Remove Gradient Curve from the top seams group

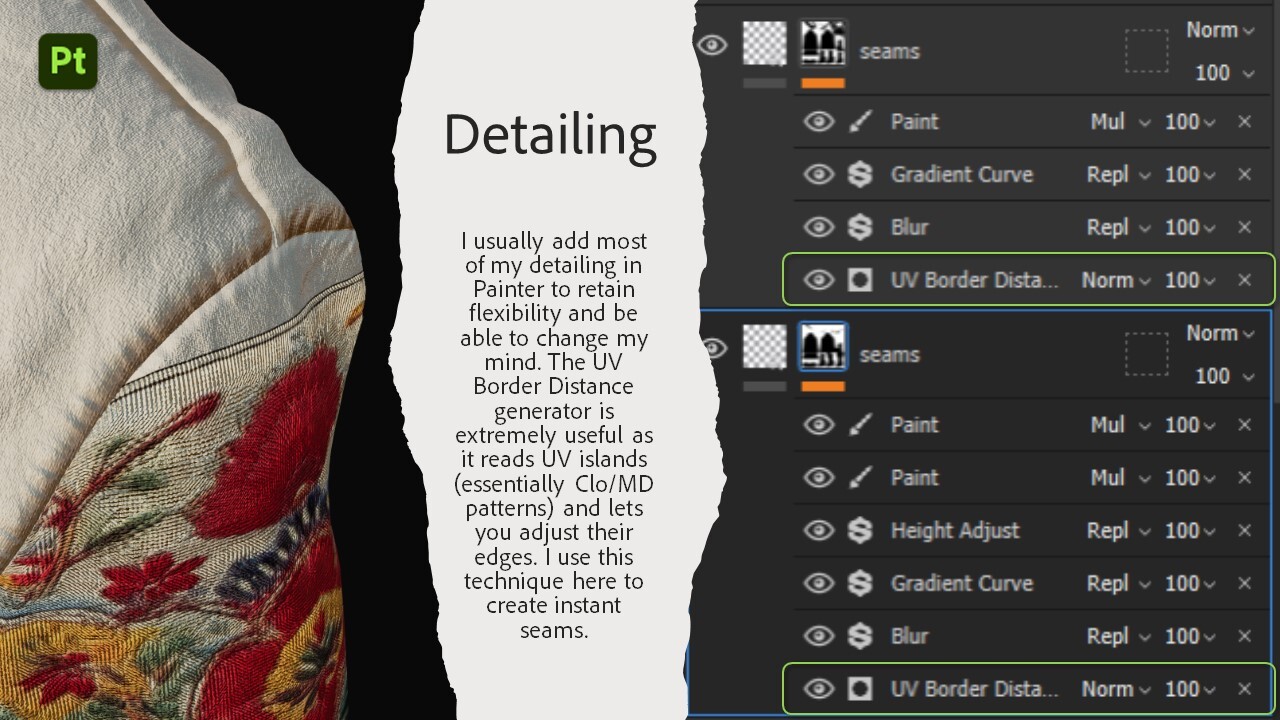pyautogui.click(x=1245, y=175)
